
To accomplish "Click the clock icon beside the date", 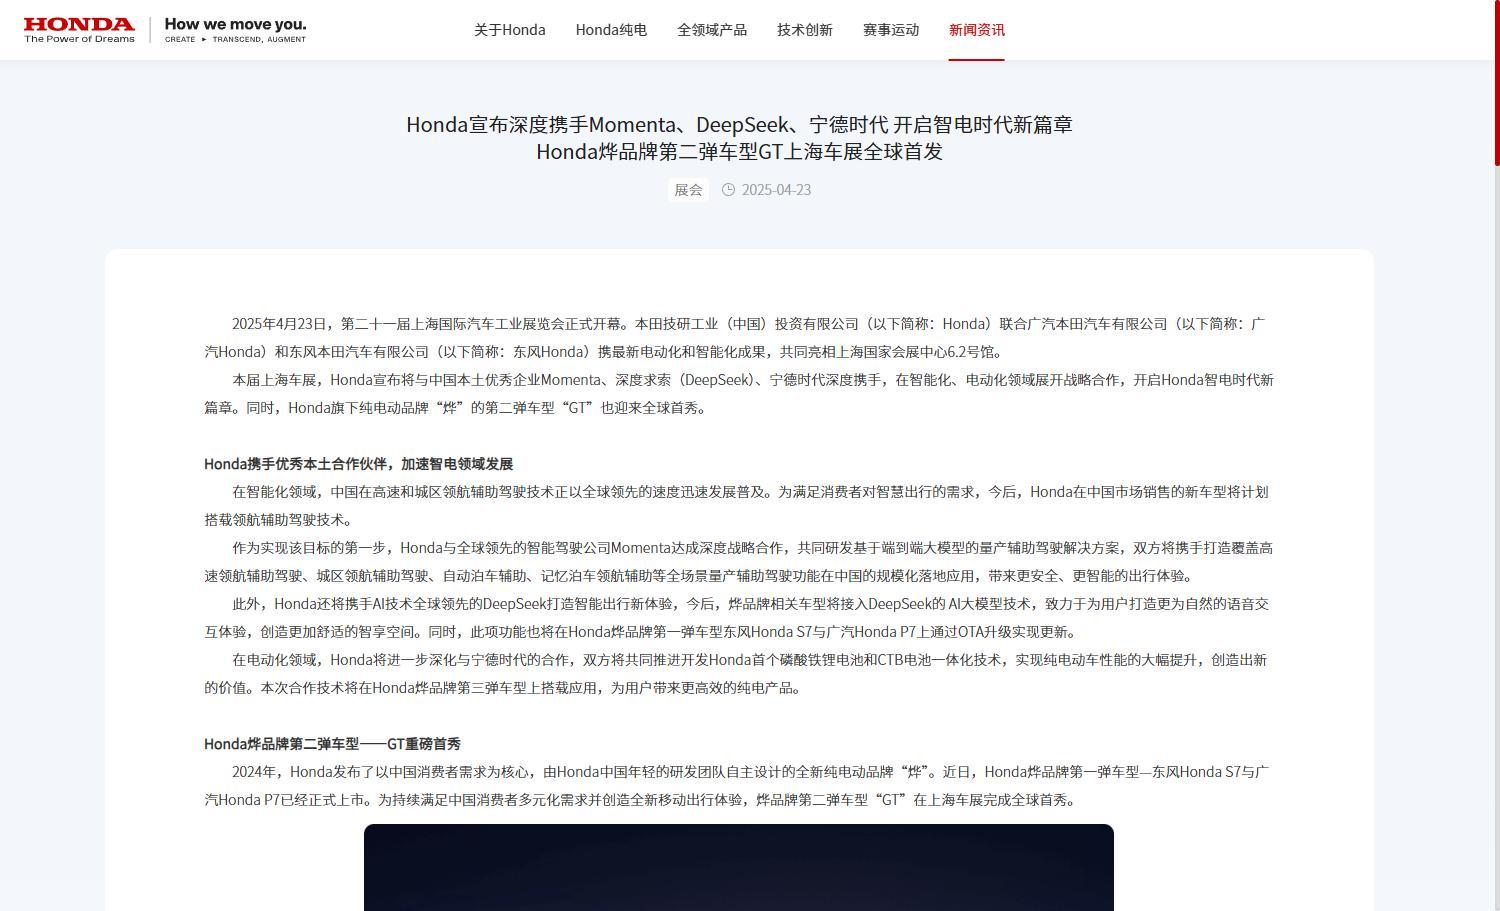I will 728,190.
